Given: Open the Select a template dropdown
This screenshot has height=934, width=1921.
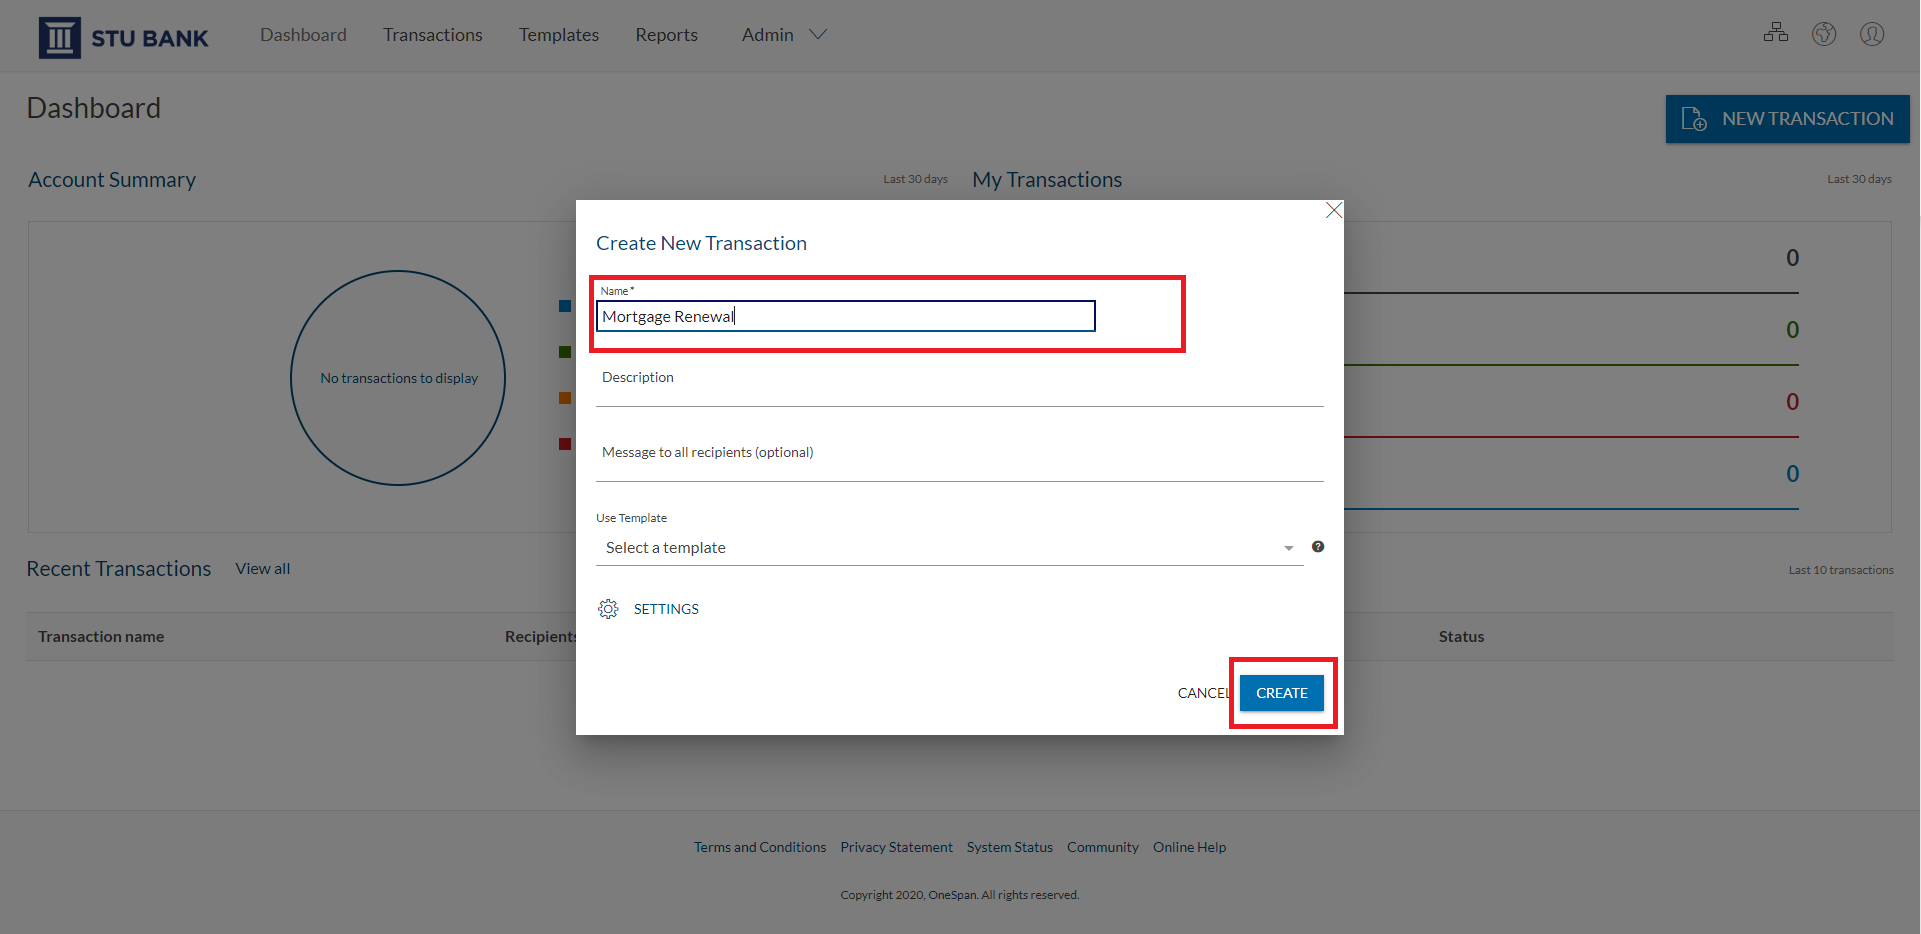Looking at the screenshot, I should click(949, 548).
